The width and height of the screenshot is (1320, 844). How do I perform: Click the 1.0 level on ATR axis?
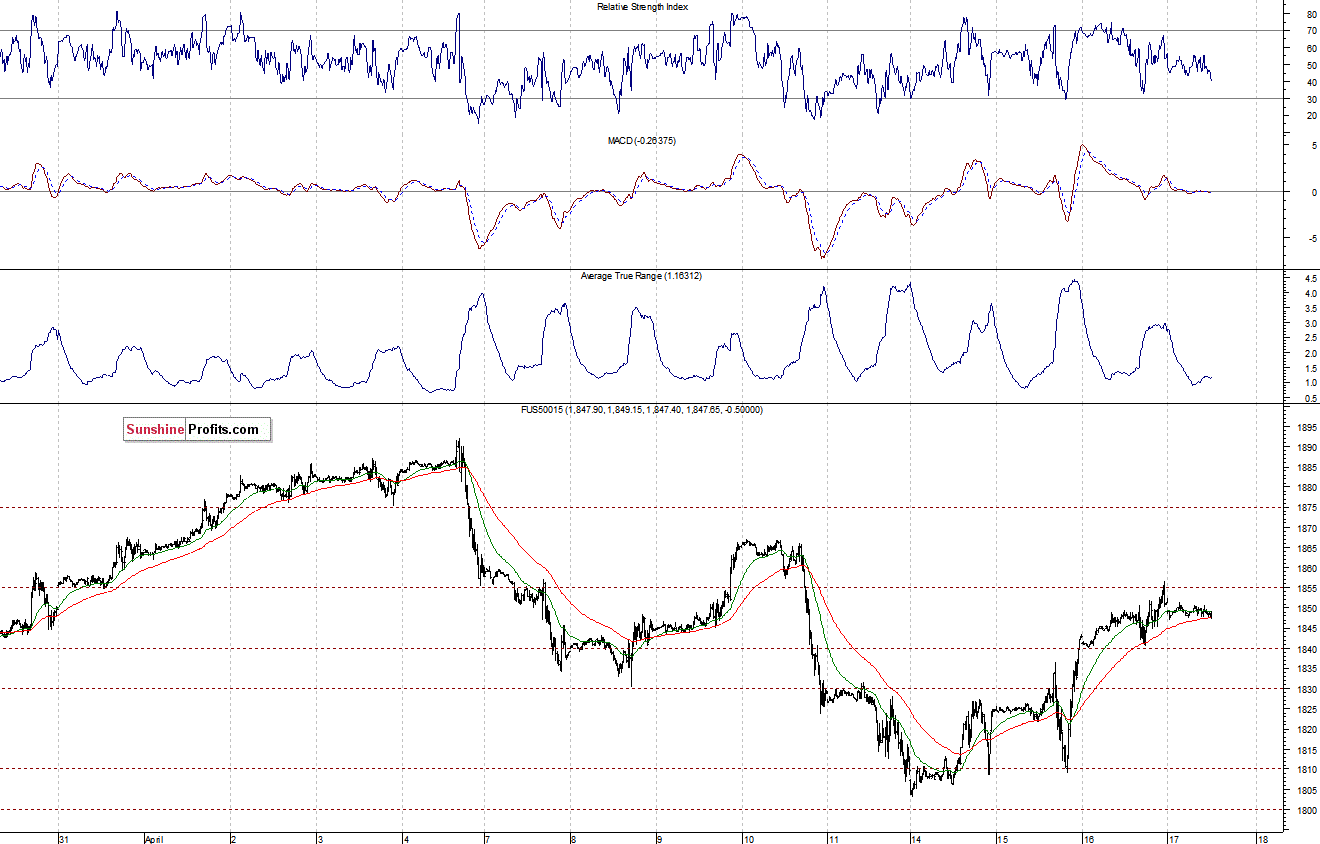point(1310,383)
